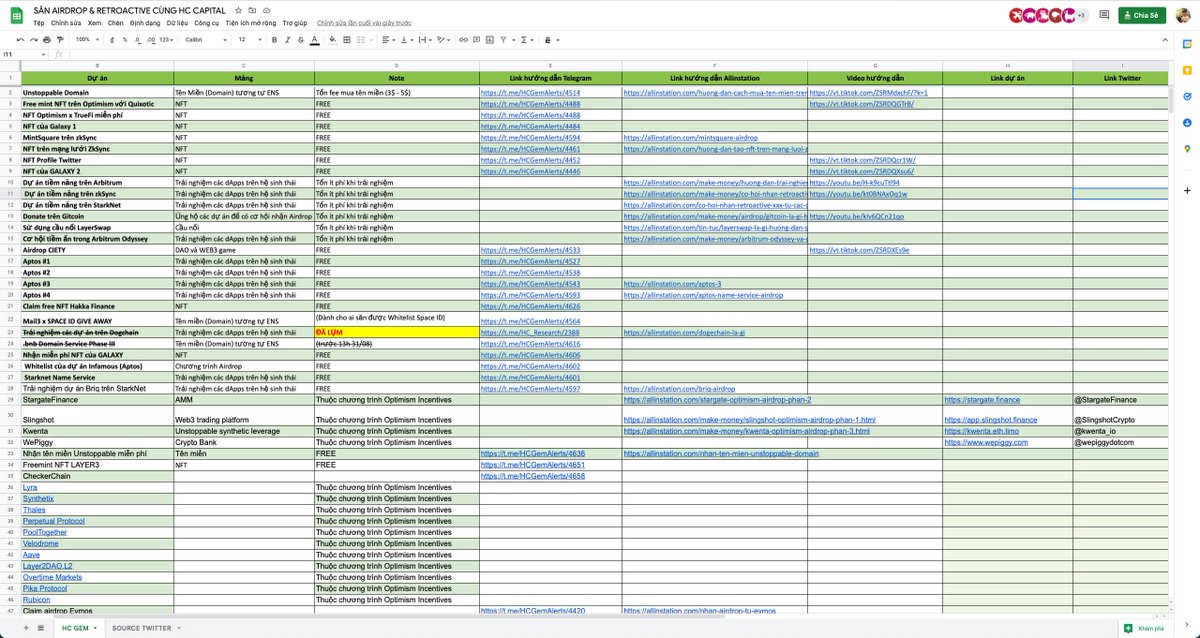The height and width of the screenshot is (638, 1200).
Task: Open the stargate.finance project link
Action: (x=984, y=399)
